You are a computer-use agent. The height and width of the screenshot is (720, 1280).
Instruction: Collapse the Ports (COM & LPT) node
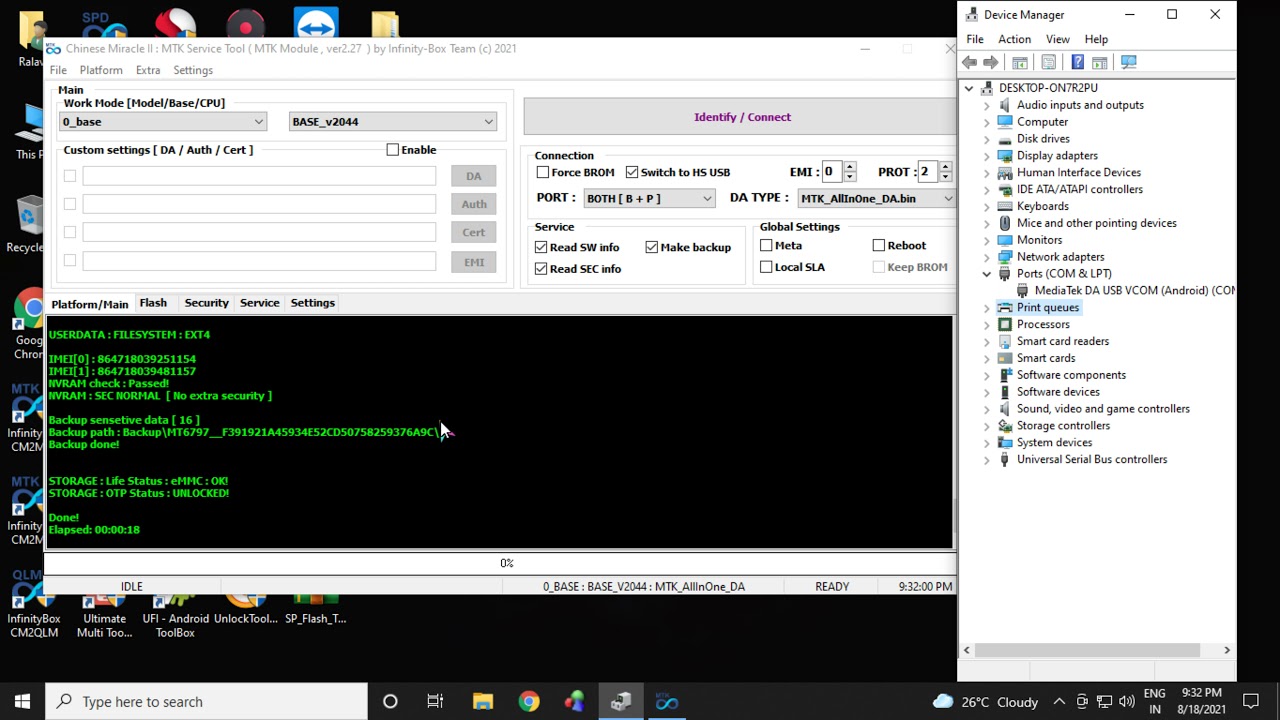click(x=987, y=274)
